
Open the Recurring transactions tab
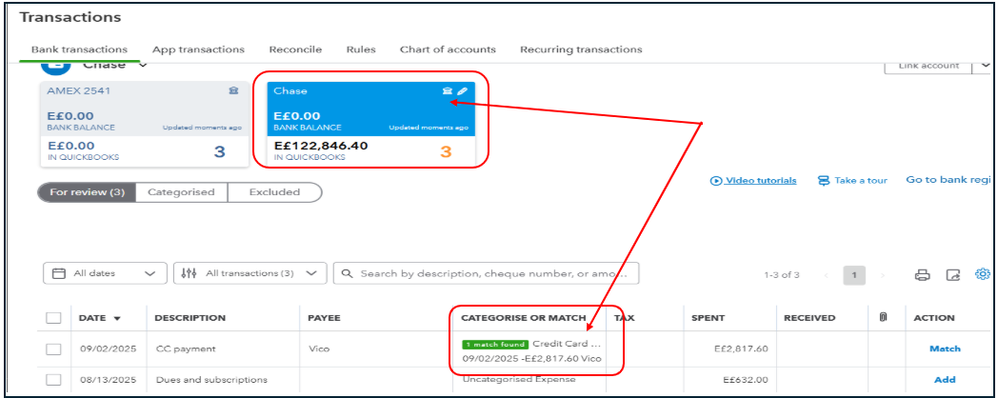pos(581,49)
